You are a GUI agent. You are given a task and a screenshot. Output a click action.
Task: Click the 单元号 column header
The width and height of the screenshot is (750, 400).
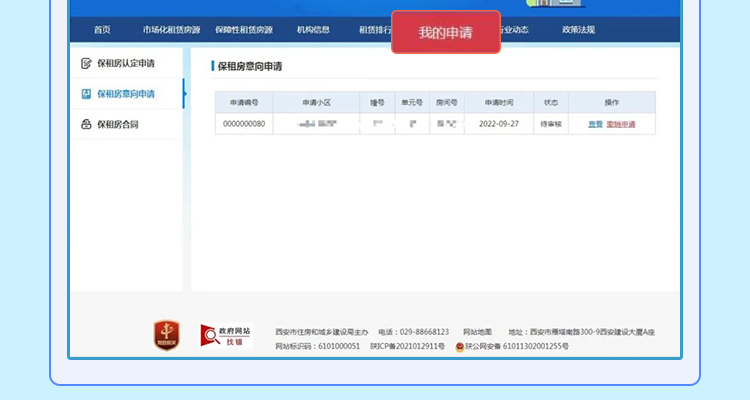412,102
